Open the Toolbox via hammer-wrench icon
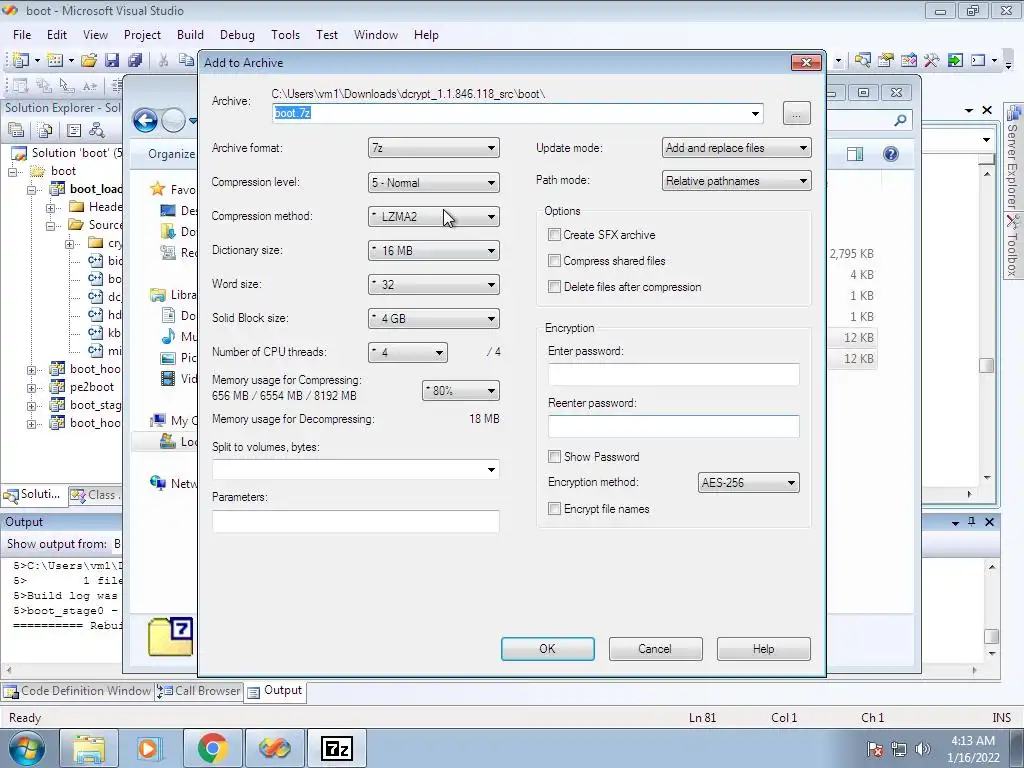This screenshot has width=1024, height=768. click(x=932, y=60)
